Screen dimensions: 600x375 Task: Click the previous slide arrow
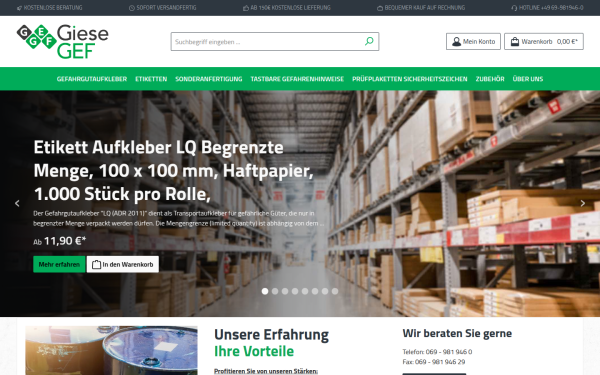pos(17,203)
